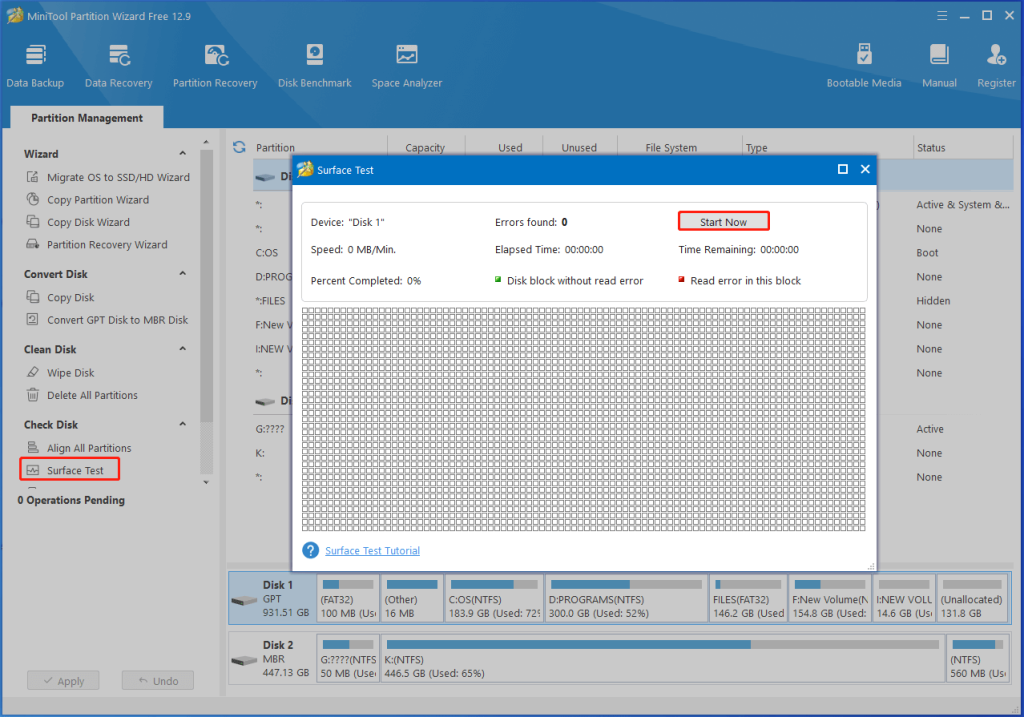Collapse the Check Disk section
This screenshot has height=717, width=1024.
pyautogui.click(x=183, y=424)
